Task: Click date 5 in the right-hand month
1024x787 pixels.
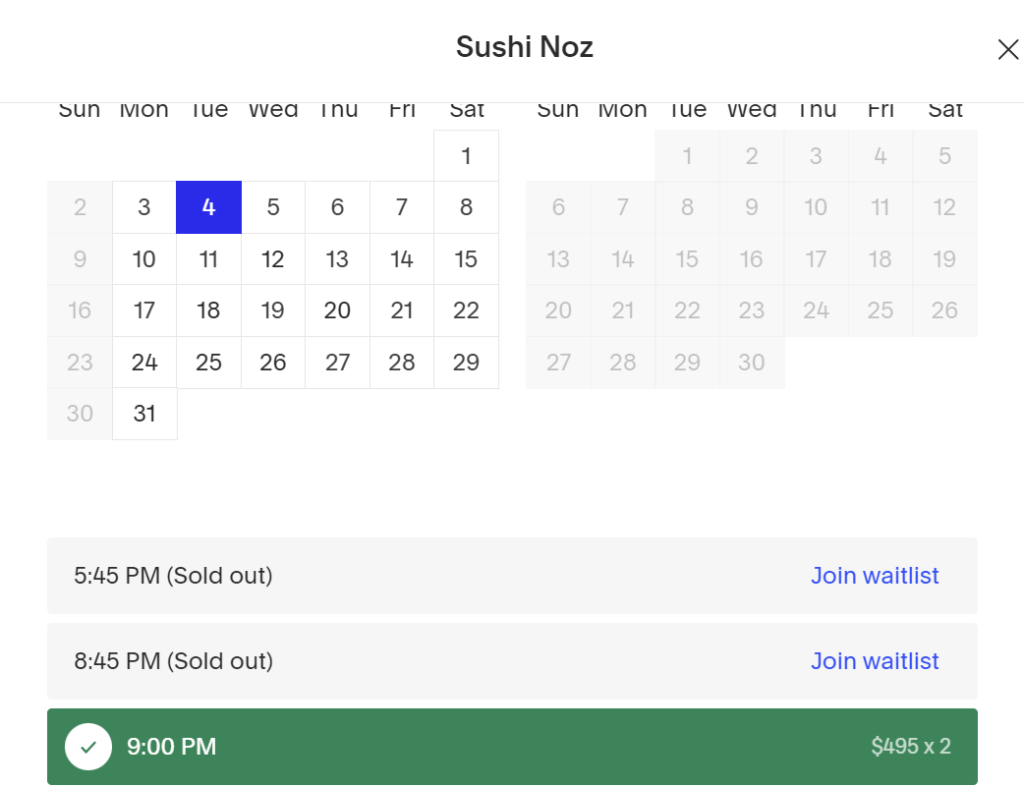Action: click(945, 156)
